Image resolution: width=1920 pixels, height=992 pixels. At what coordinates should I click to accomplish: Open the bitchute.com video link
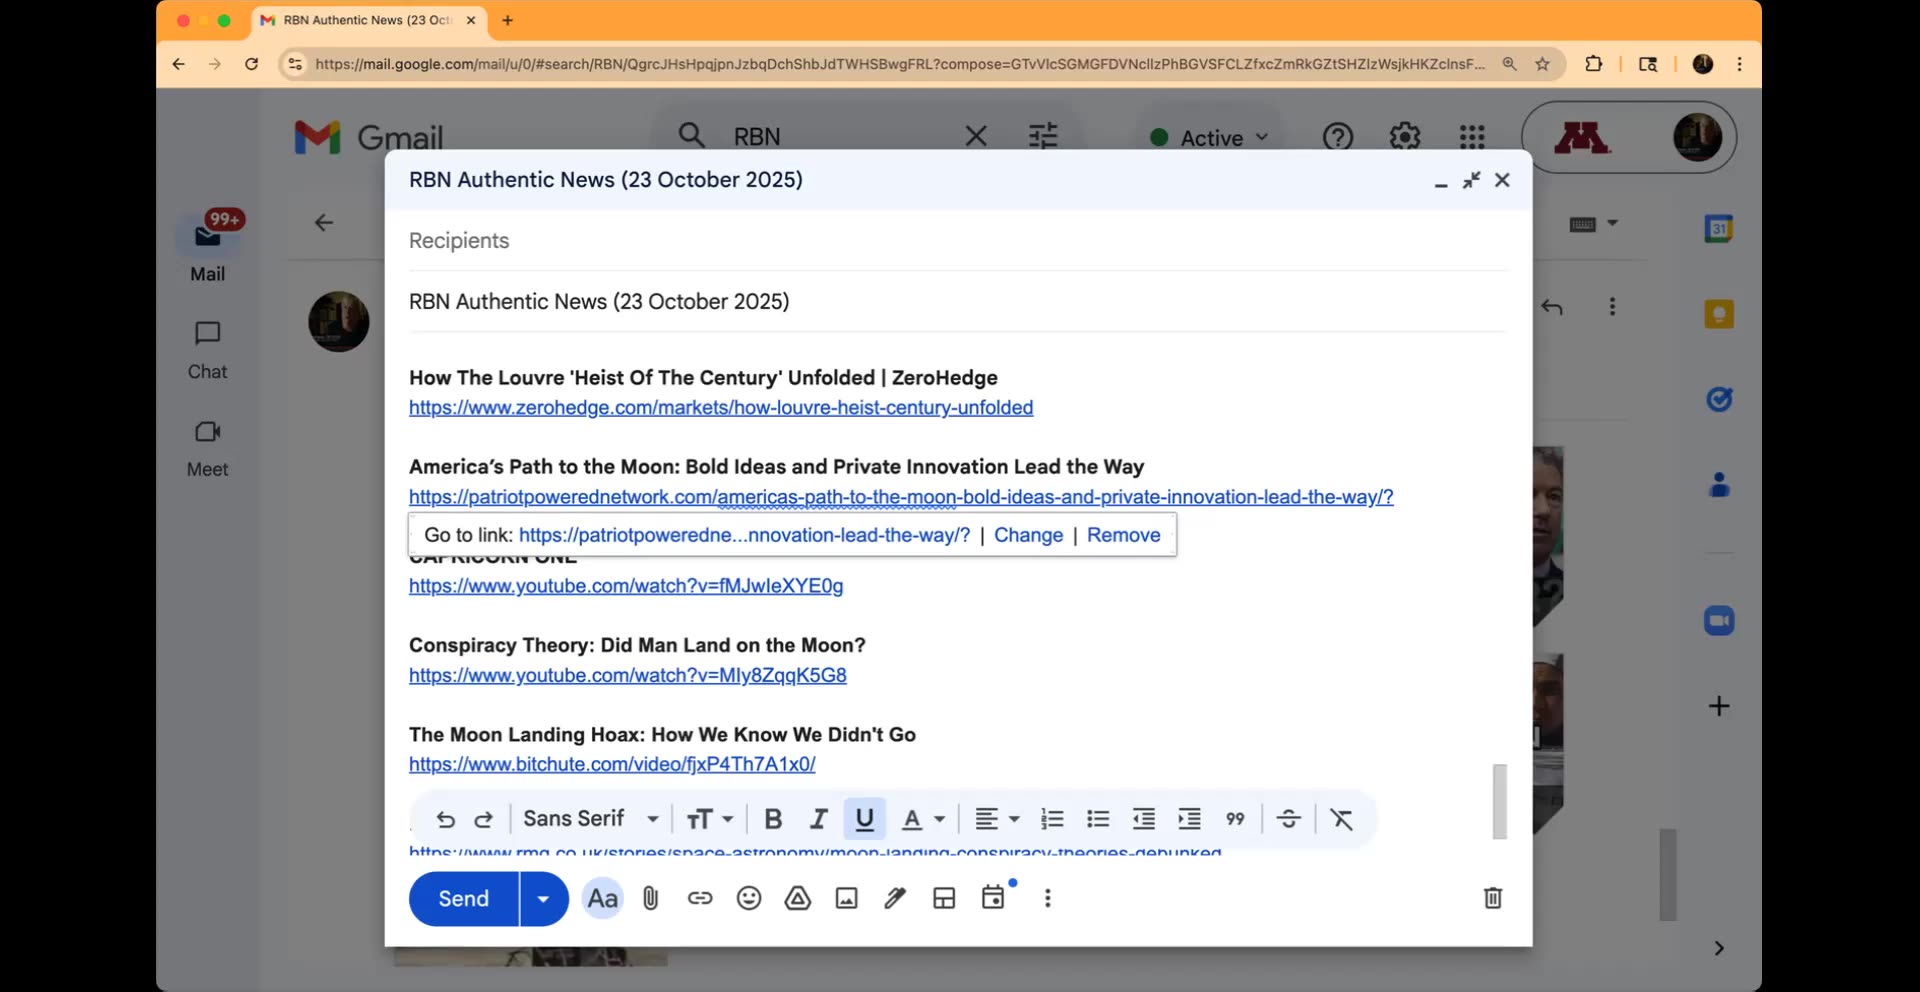point(612,765)
